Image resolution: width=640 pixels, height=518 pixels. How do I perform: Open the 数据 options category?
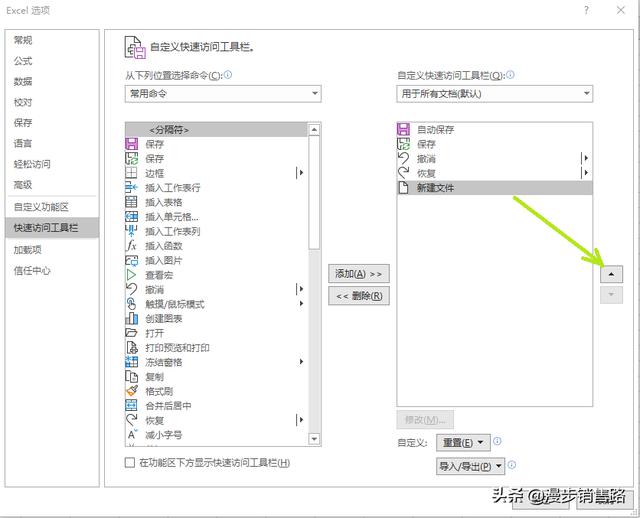[52, 81]
